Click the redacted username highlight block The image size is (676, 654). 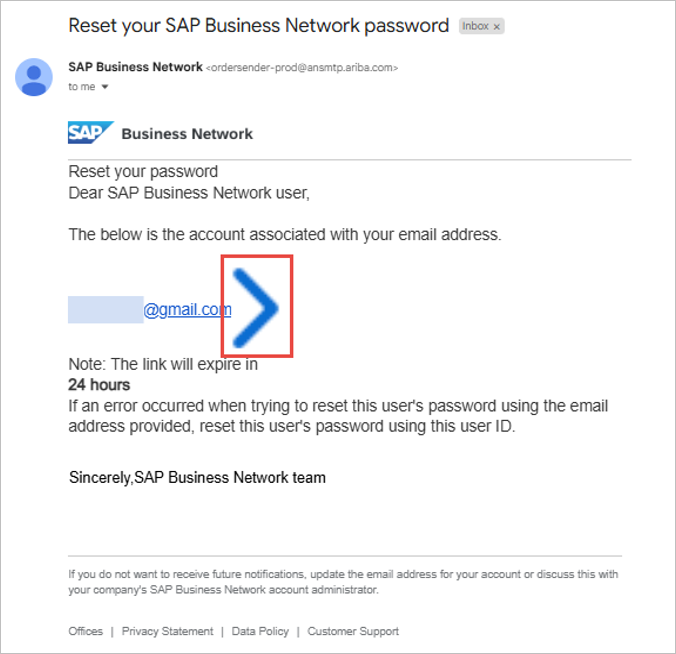point(105,310)
